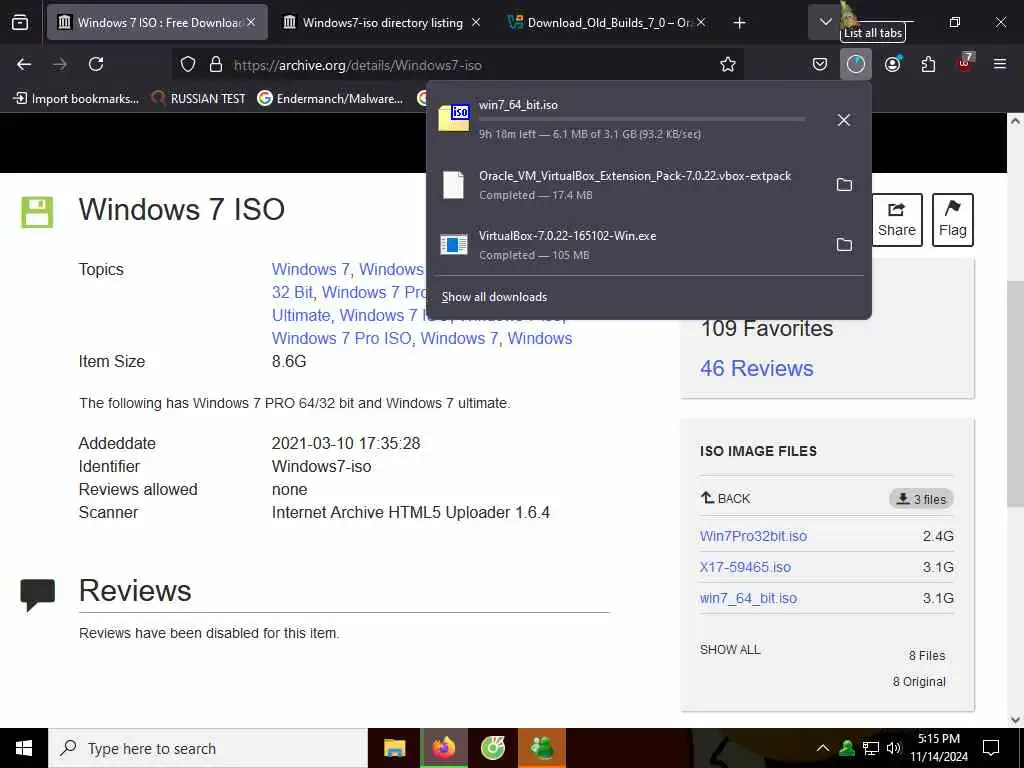Click the archive.org URL address field
The image size is (1024, 768).
pos(457,65)
